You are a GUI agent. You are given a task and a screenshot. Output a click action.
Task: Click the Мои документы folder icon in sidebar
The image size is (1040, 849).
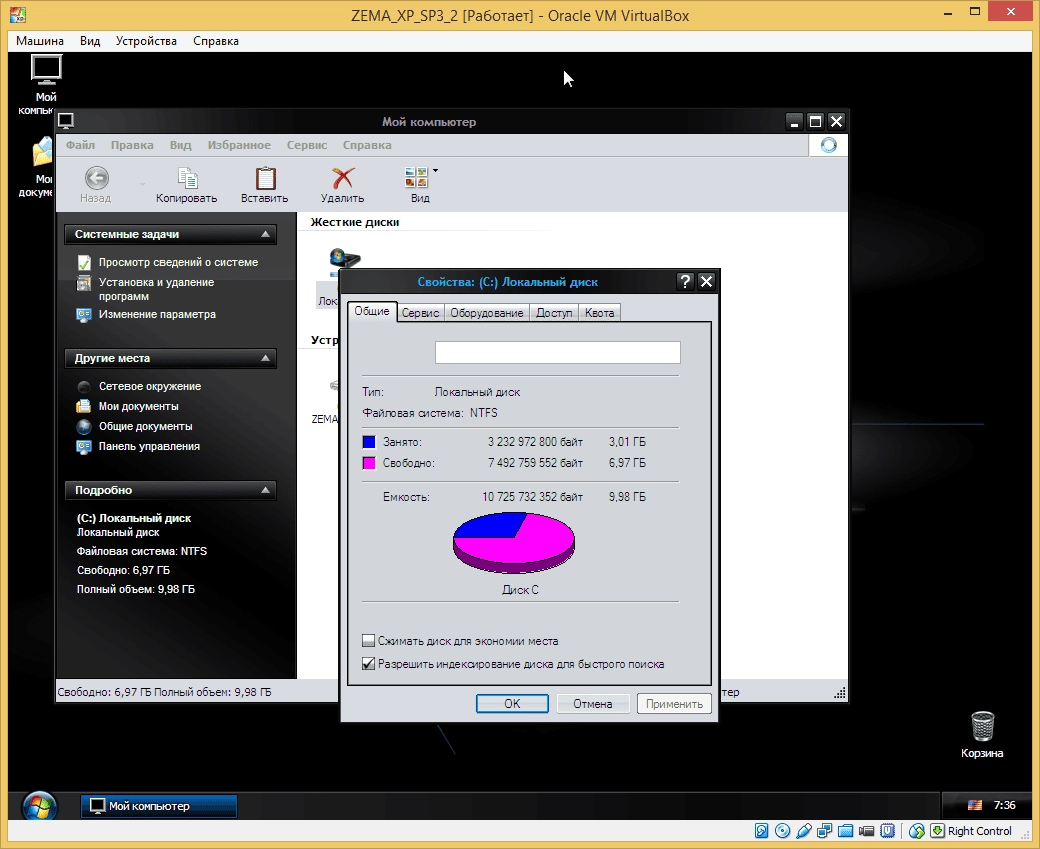point(84,406)
